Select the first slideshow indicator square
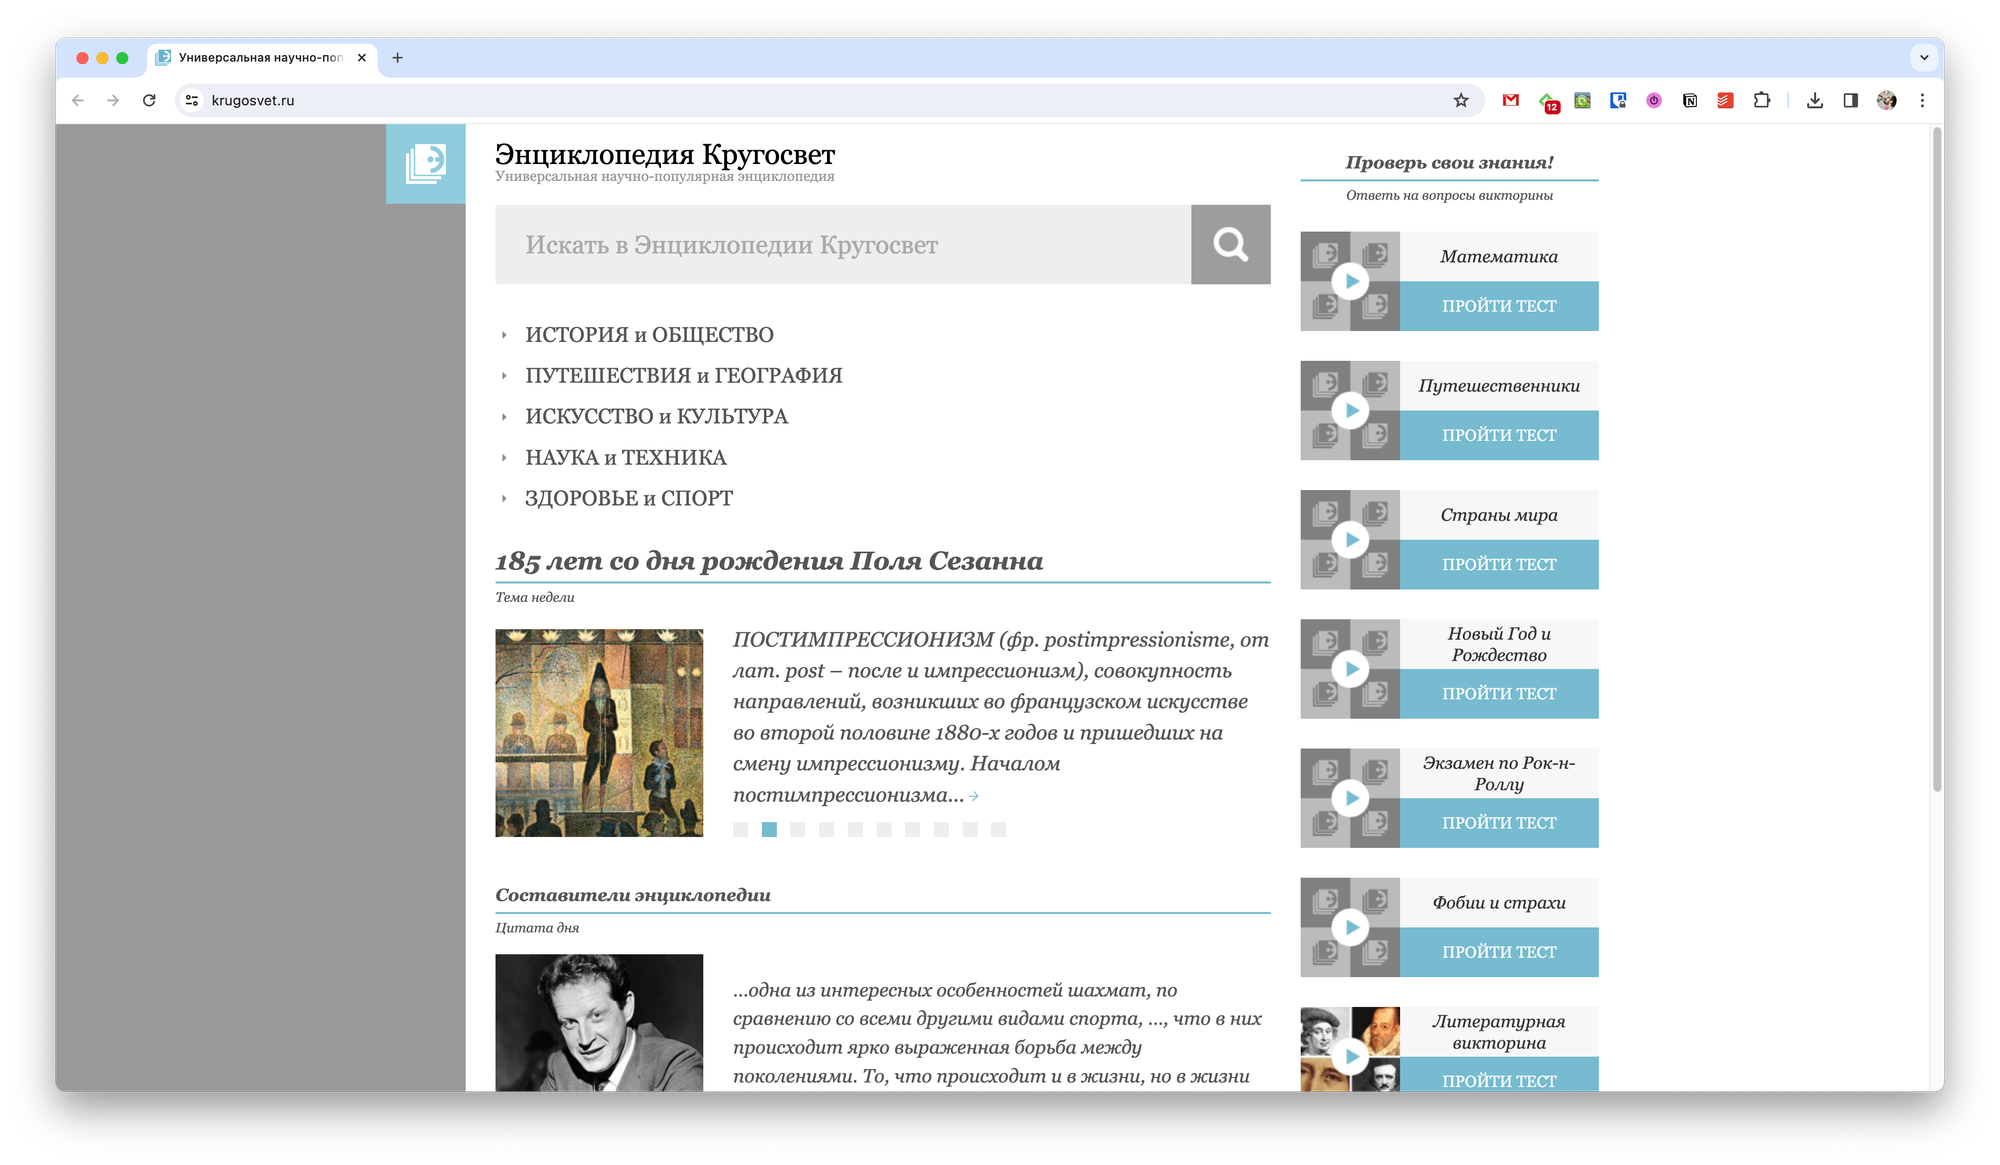Viewport: 2000px width, 1165px height. point(740,829)
